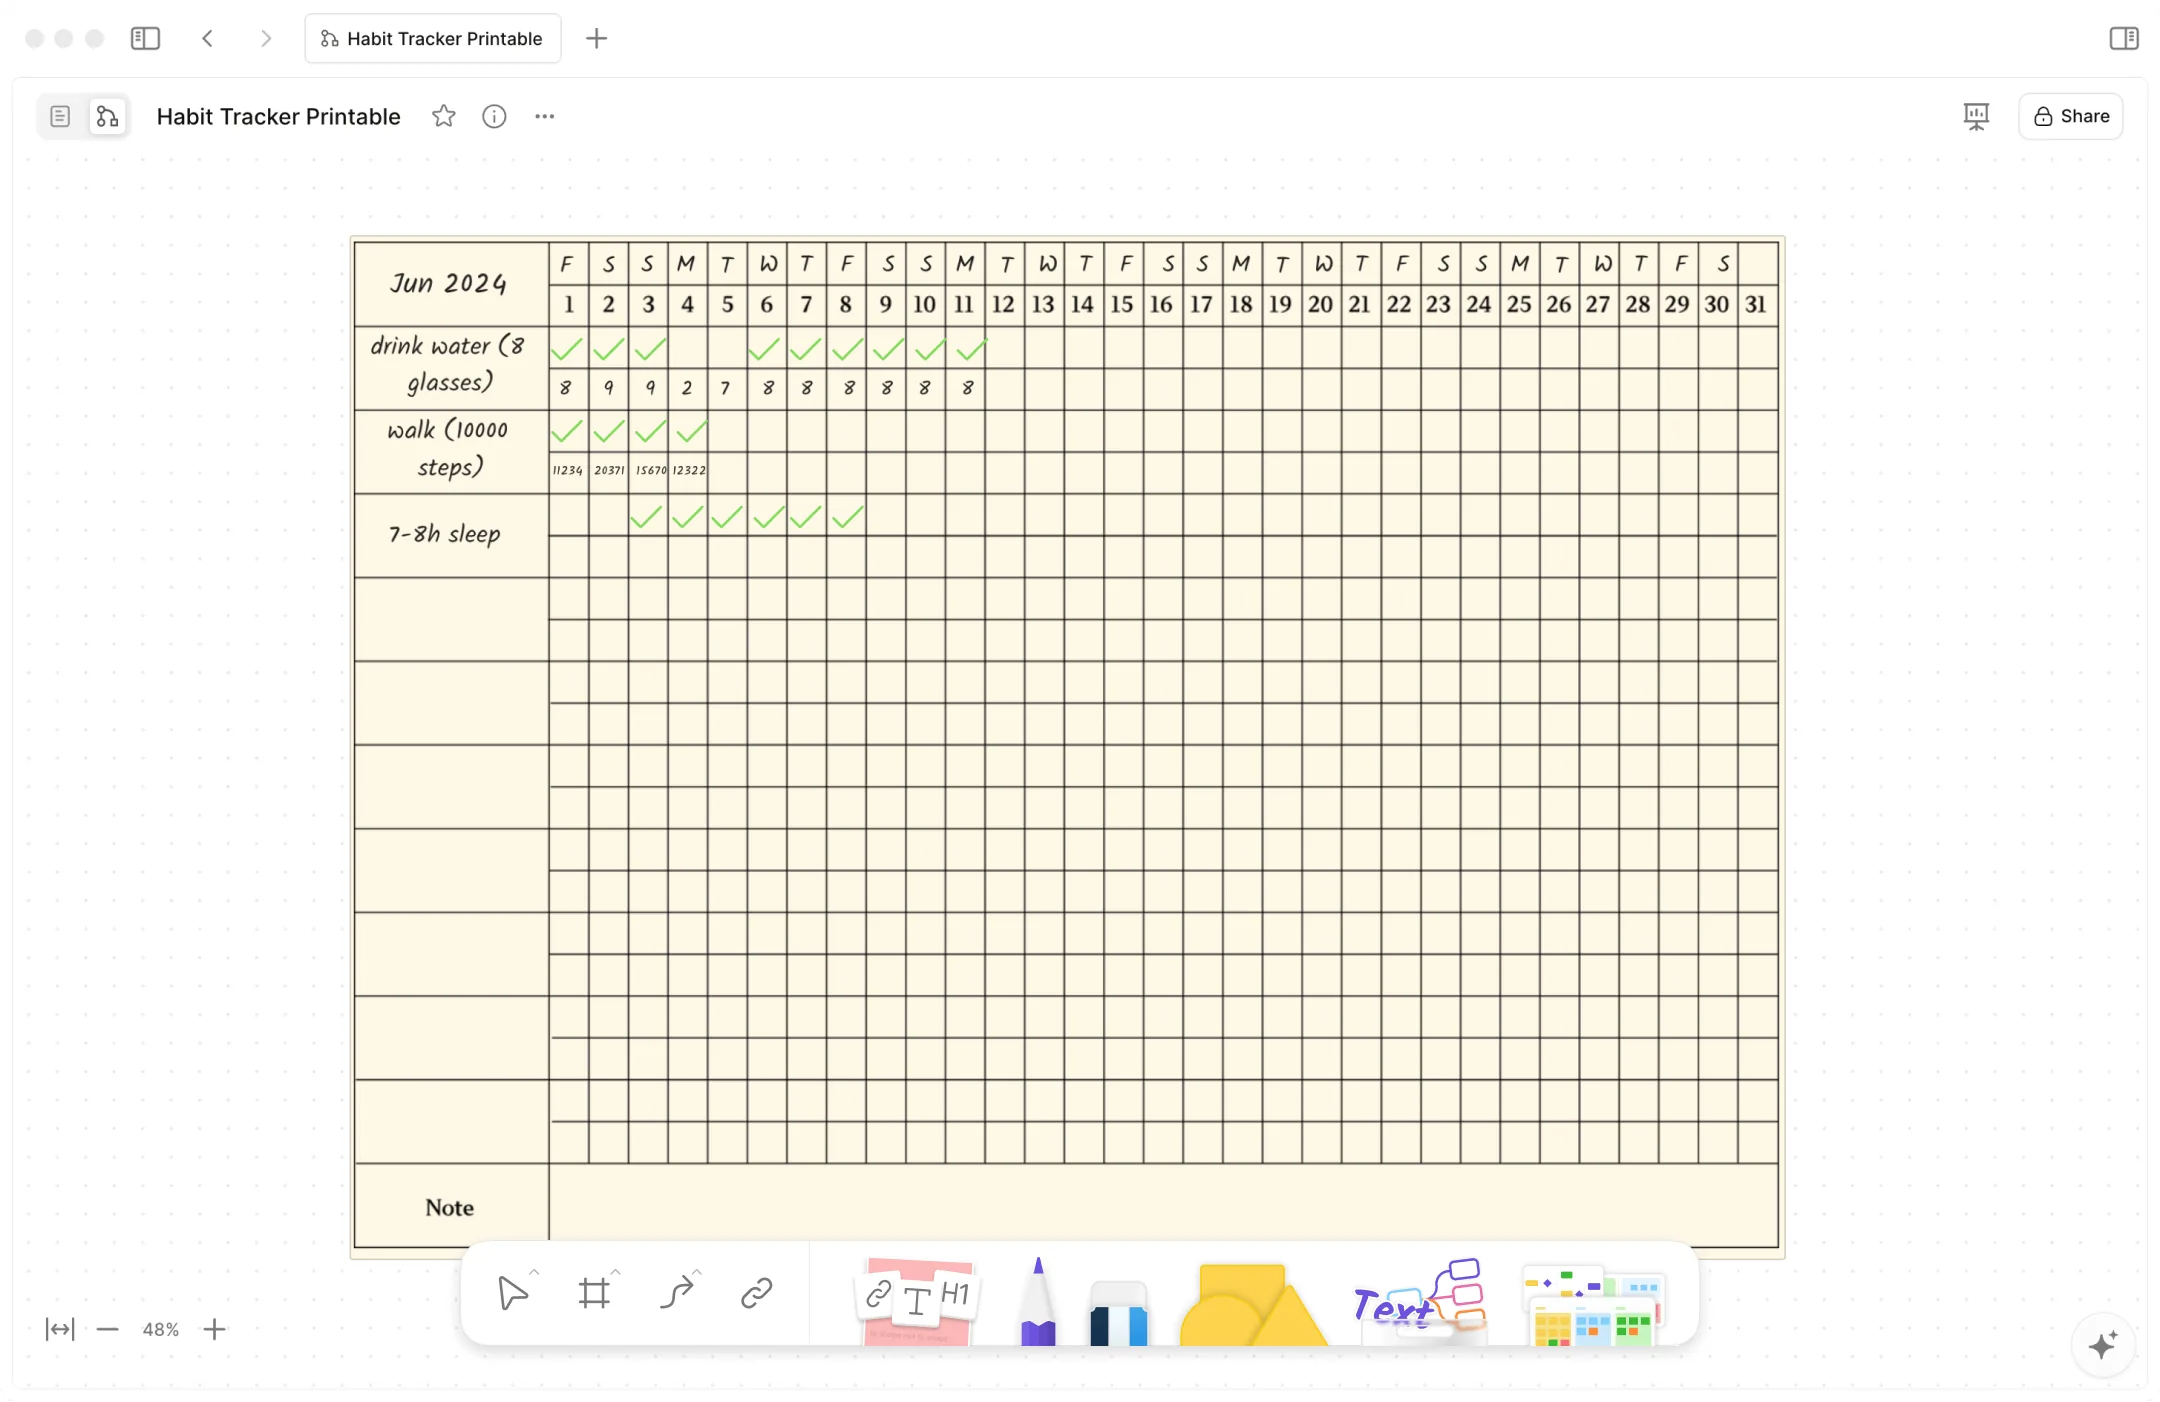Image resolution: width=2160 pixels, height=1402 pixels.
Task: Click the date cell 27
Action: coord(1598,304)
